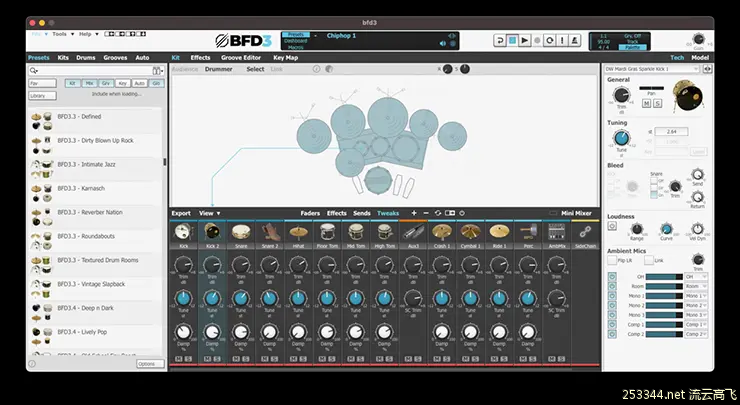Screen dimensions: 740x405
Task: Select the Crash 1 cymbal icon
Action: (442, 232)
